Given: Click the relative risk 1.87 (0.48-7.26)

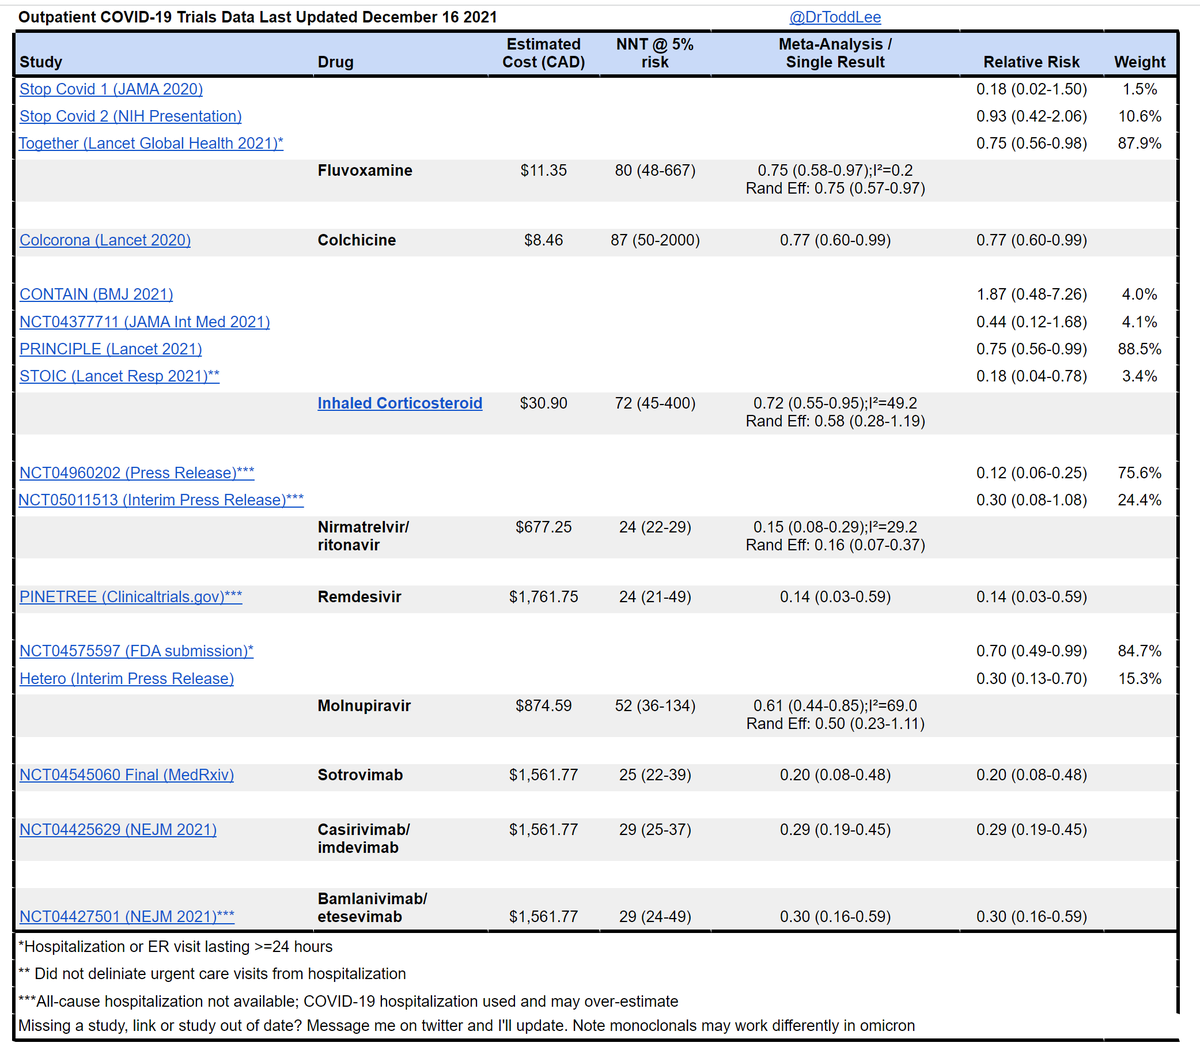Looking at the screenshot, I should (x=1032, y=294).
